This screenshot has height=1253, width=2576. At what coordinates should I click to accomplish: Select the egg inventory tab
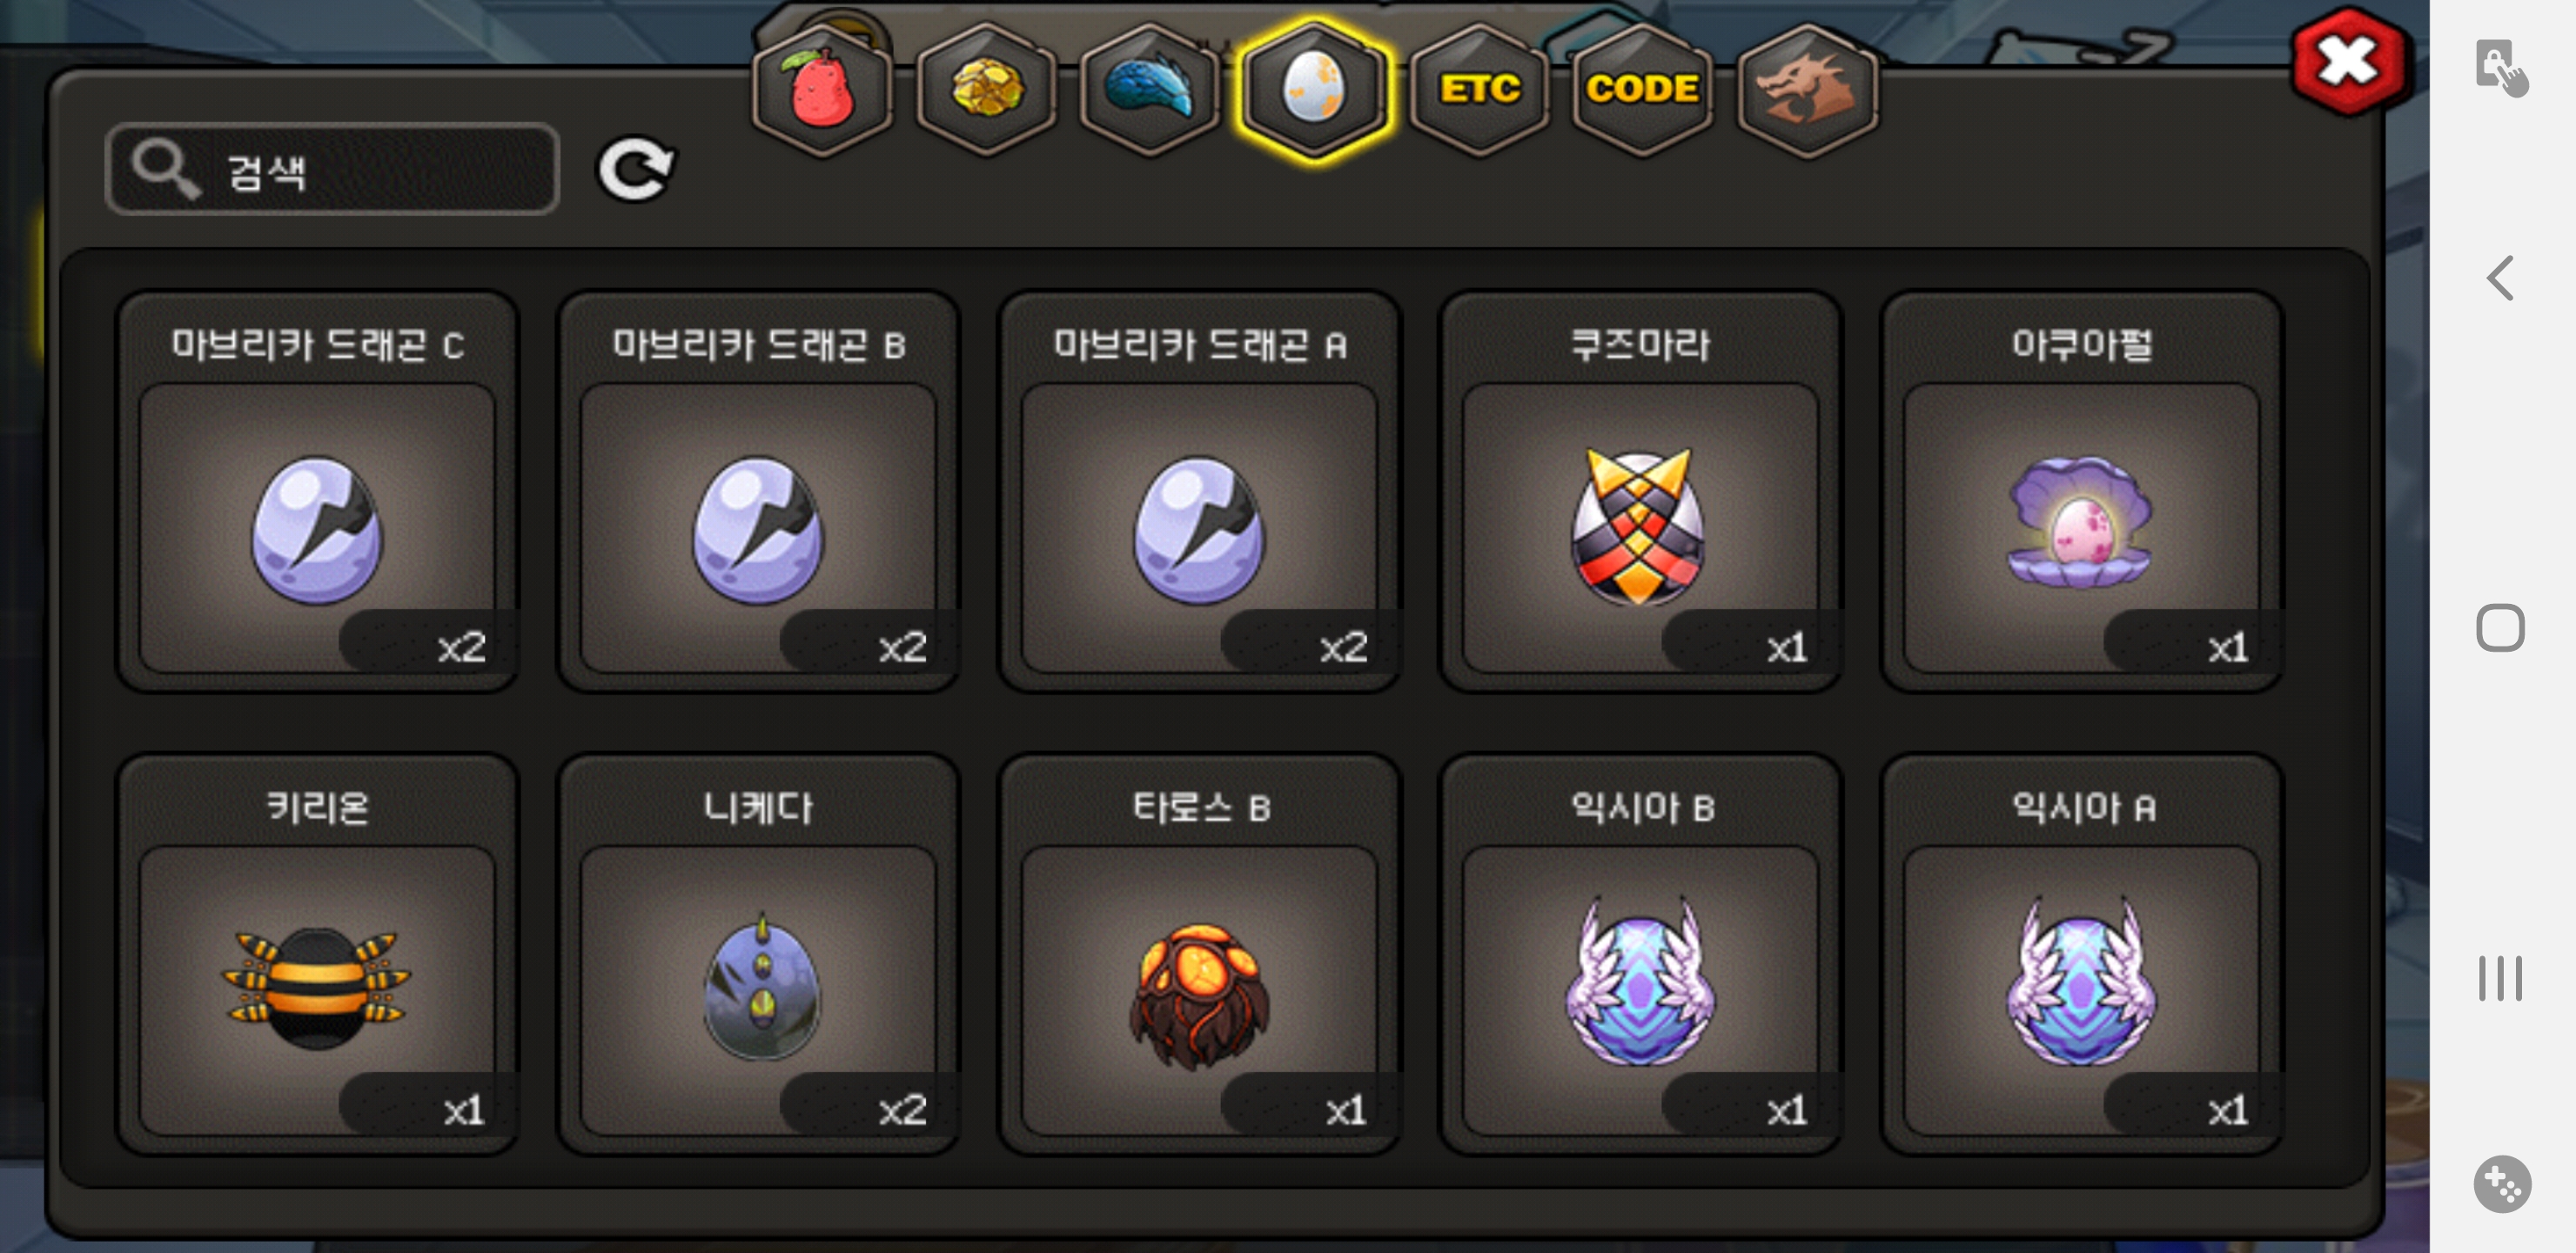[1314, 89]
